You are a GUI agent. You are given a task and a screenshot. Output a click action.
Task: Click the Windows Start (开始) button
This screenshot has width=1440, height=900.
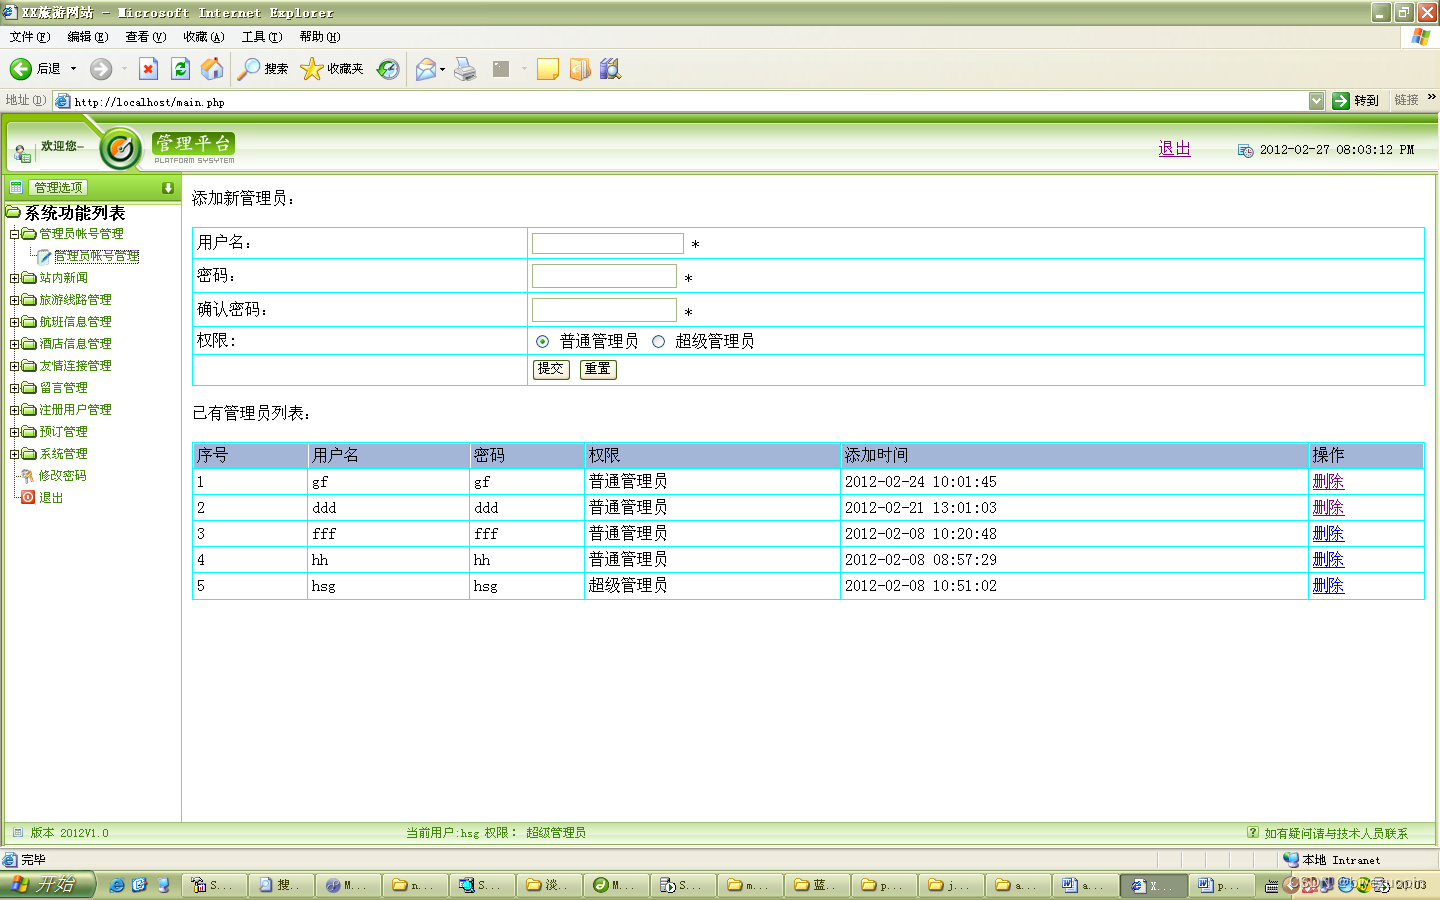click(x=47, y=885)
